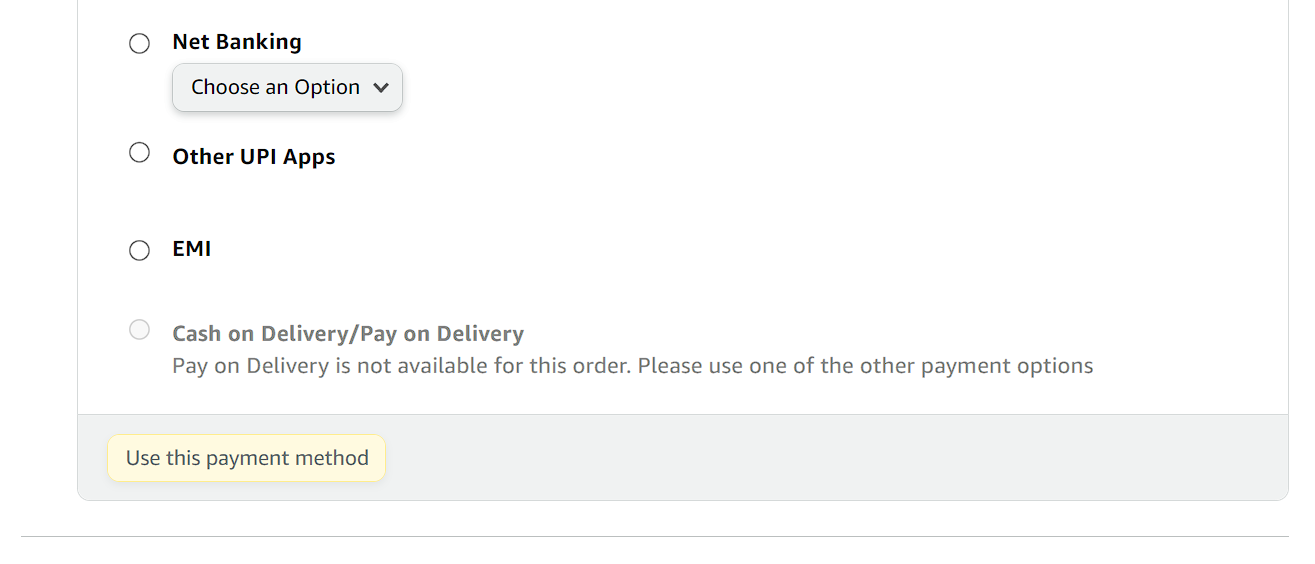The width and height of the screenshot is (1315, 564).
Task: Click the "Net Banking" label text
Action: coord(237,42)
